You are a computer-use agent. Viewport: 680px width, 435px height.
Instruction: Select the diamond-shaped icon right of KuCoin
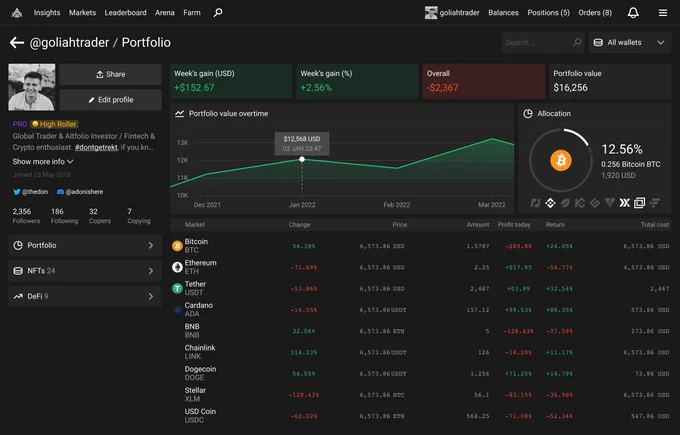coord(595,203)
